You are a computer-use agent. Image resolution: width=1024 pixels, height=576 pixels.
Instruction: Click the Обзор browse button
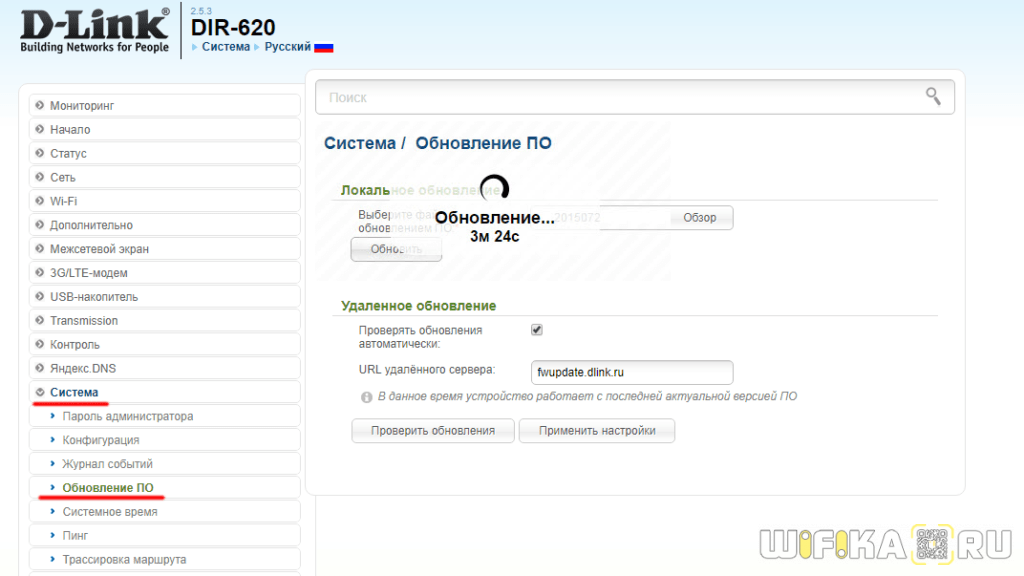(699, 217)
